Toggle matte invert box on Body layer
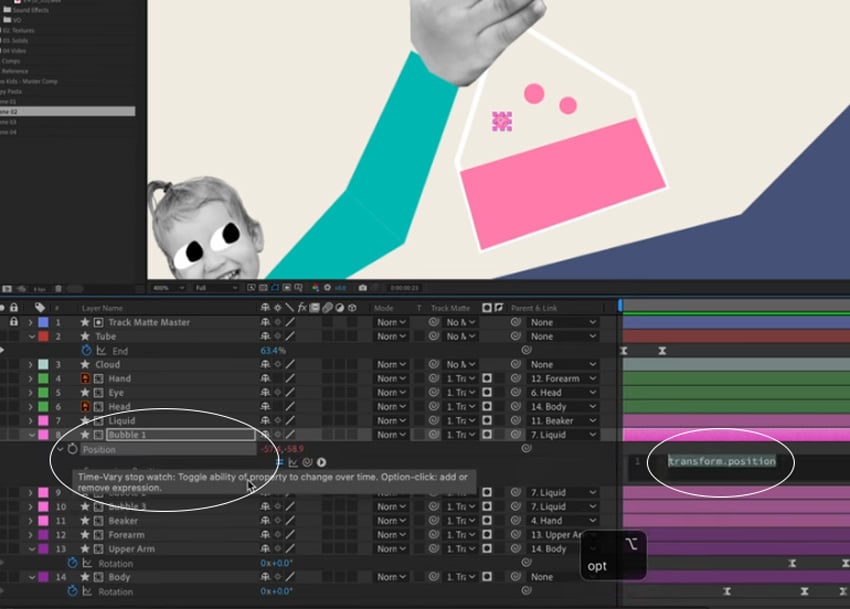Screen dimensions: 850x609 (x=487, y=576)
